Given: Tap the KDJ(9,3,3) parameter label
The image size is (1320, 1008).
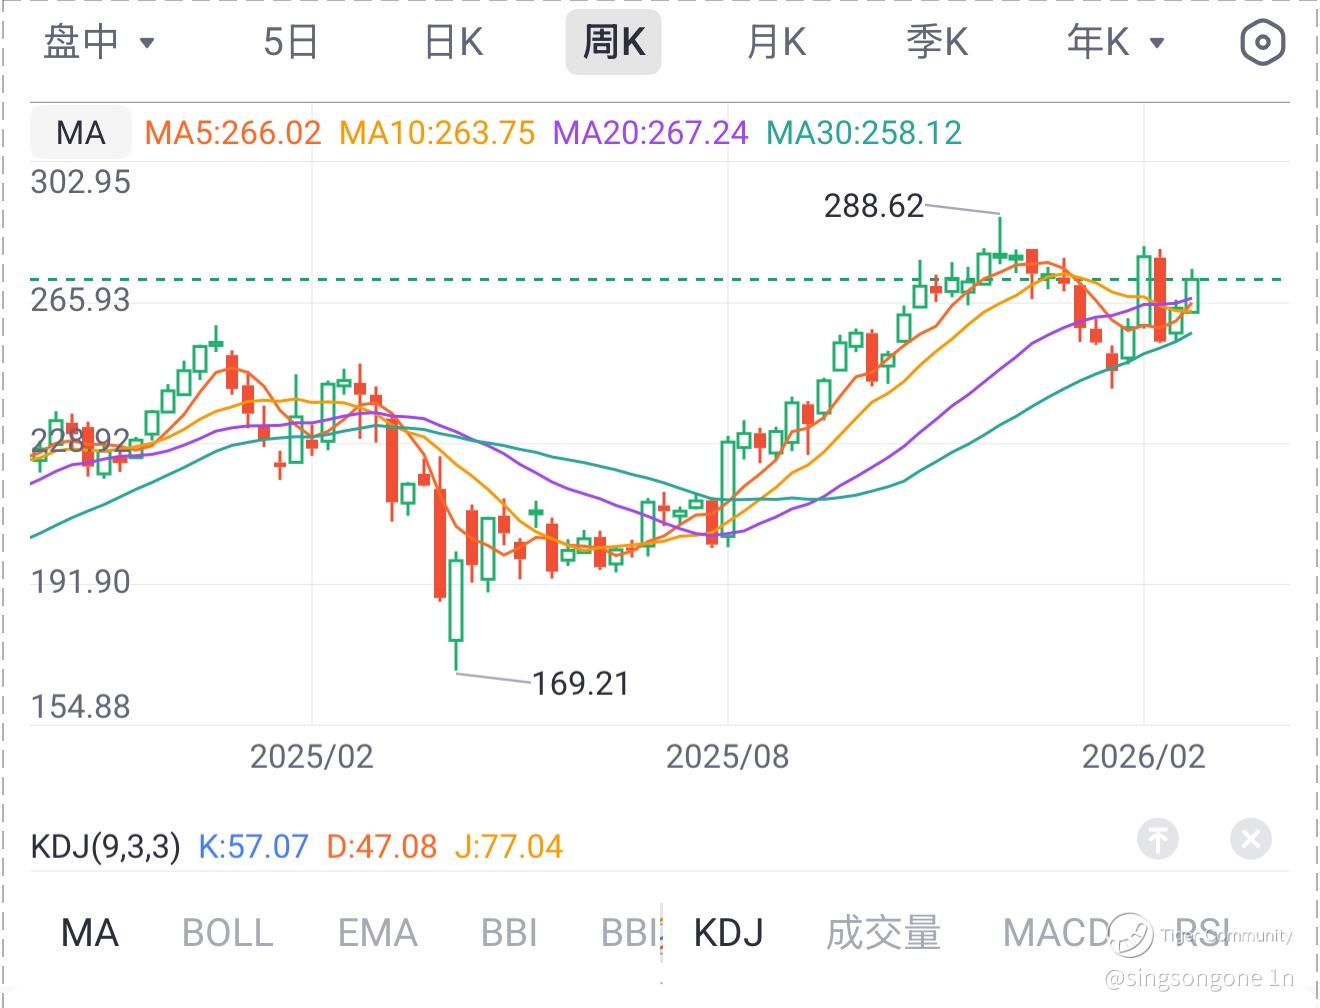Looking at the screenshot, I should [106, 847].
